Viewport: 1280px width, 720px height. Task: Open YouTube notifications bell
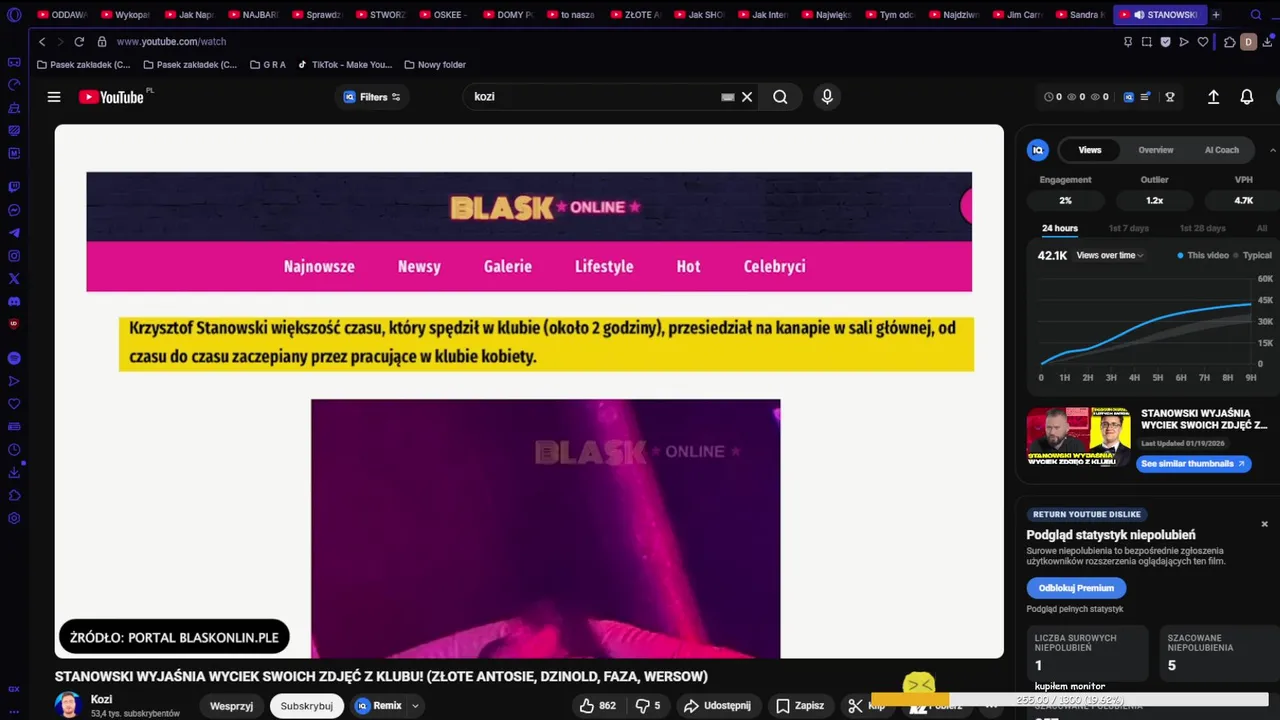pyautogui.click(x=1247, y=97)
